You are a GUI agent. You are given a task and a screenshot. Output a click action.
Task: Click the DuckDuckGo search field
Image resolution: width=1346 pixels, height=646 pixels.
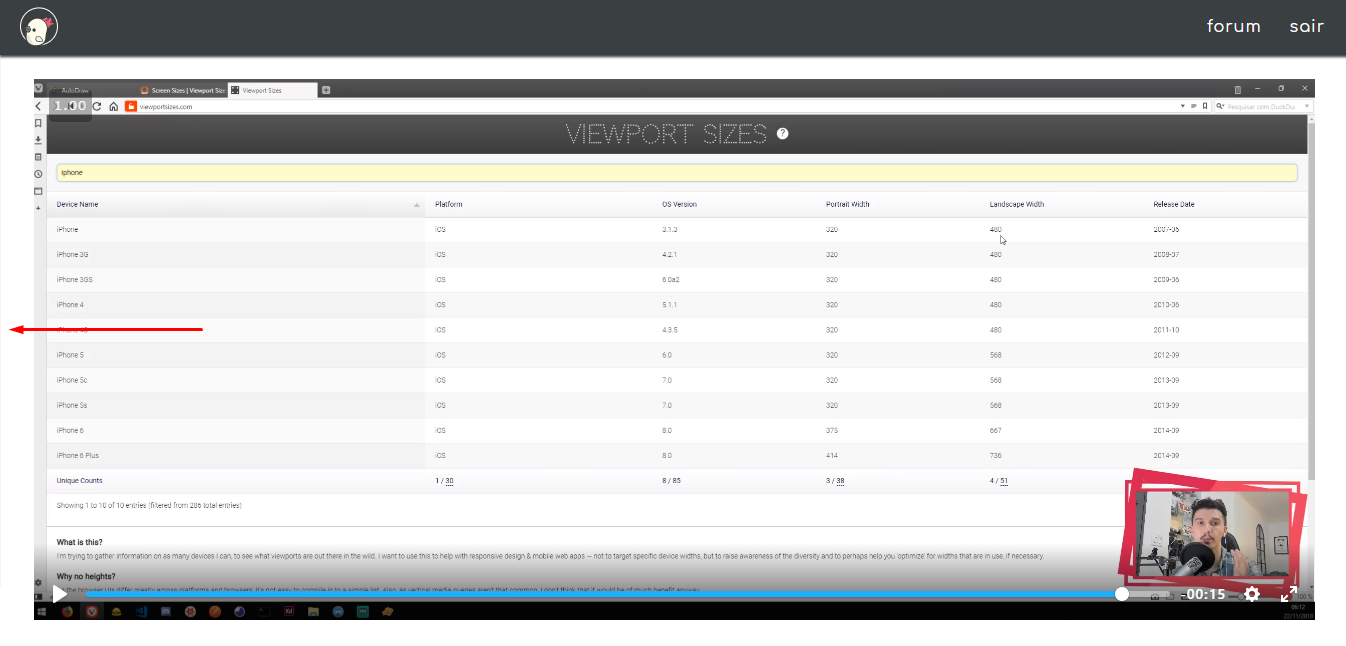(x=1263, y=106)
